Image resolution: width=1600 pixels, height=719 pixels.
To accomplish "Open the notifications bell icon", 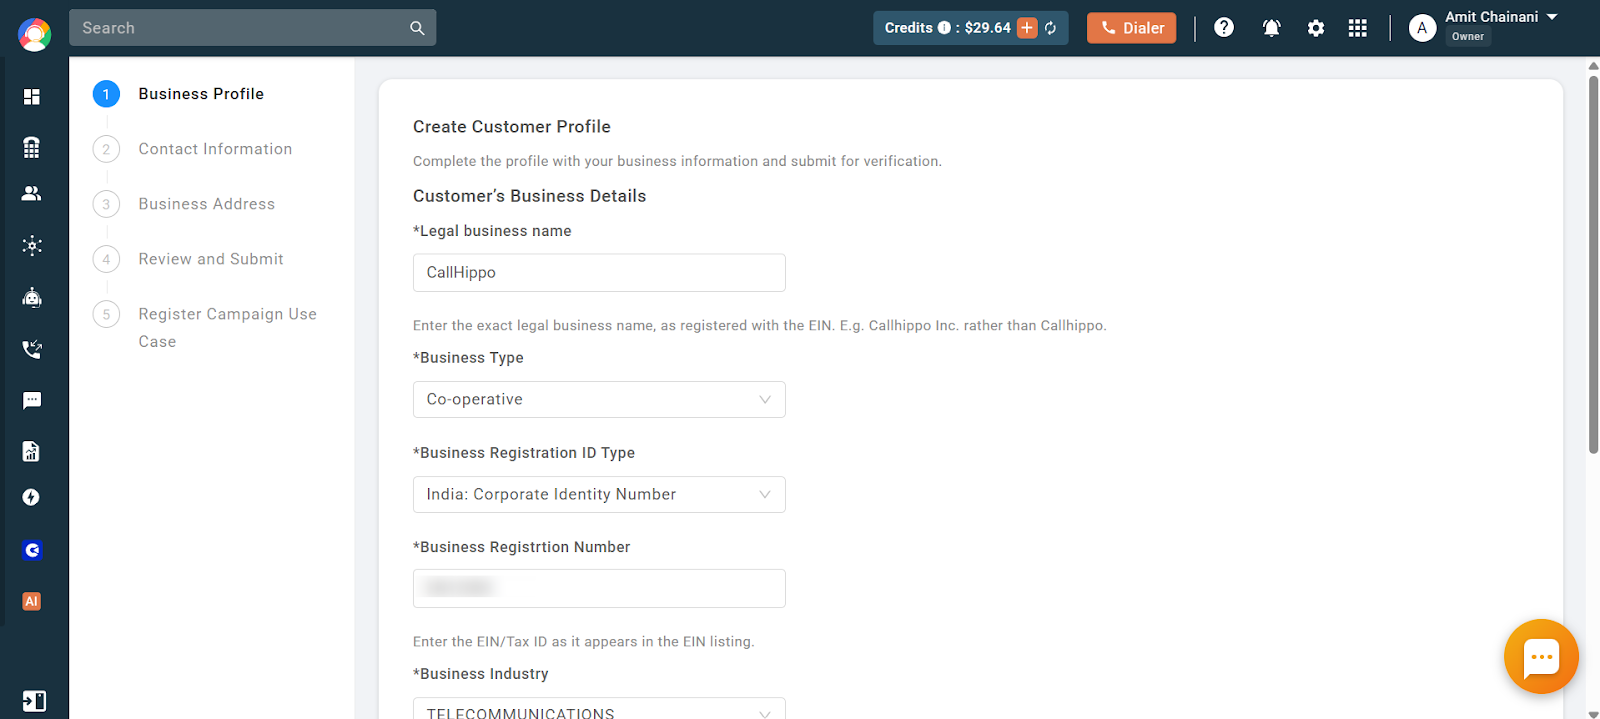I will click(1272, 28).
